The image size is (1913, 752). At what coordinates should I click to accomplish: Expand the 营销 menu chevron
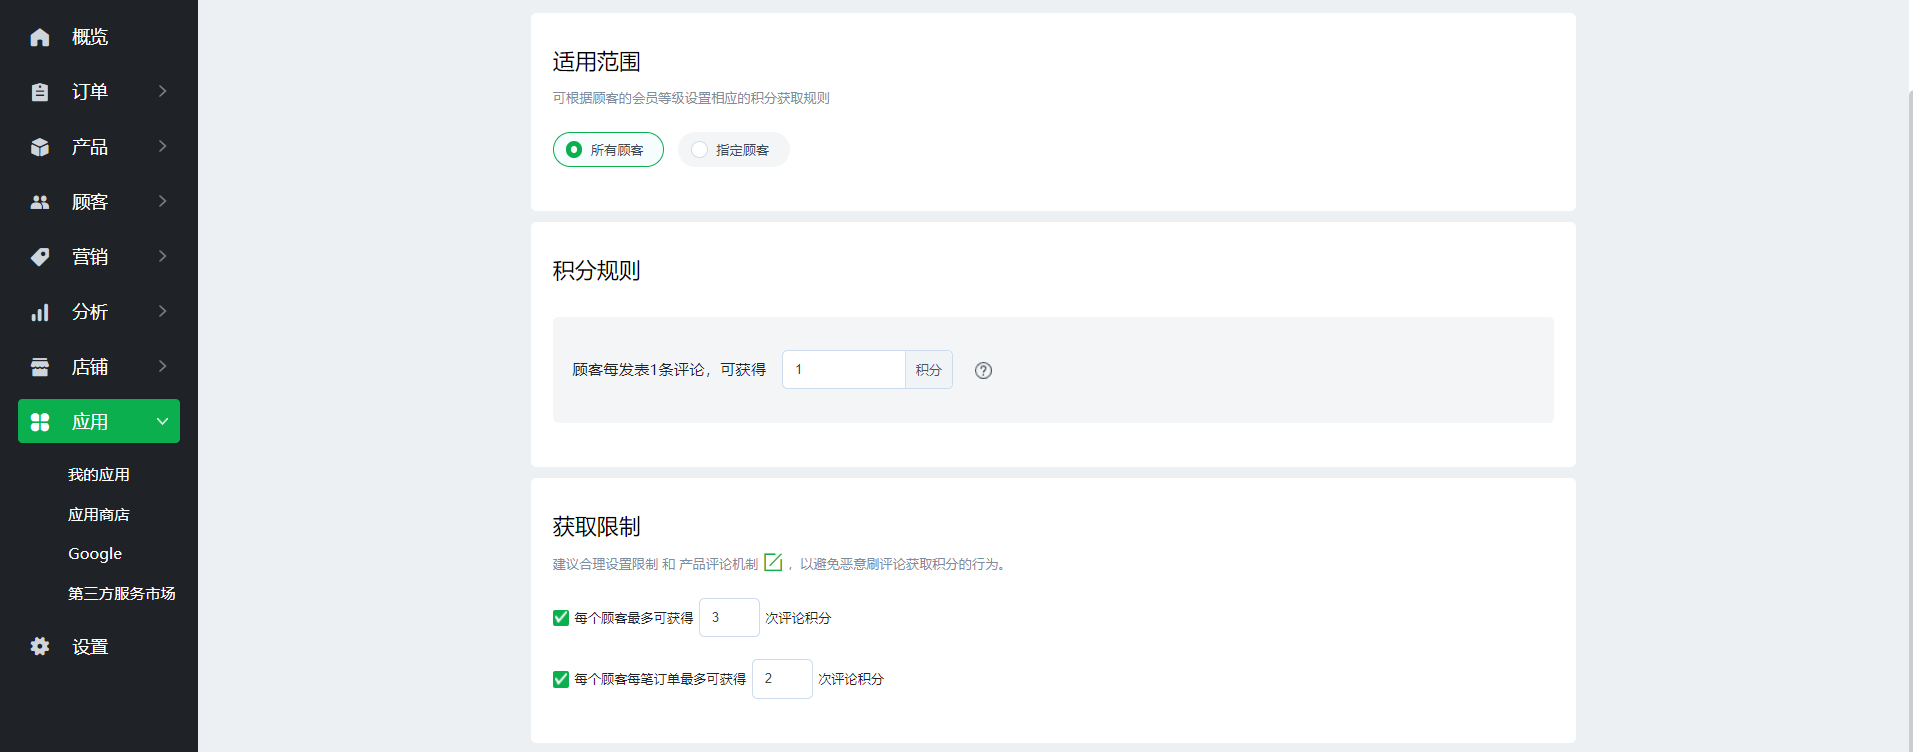click(x=162, y=256)
